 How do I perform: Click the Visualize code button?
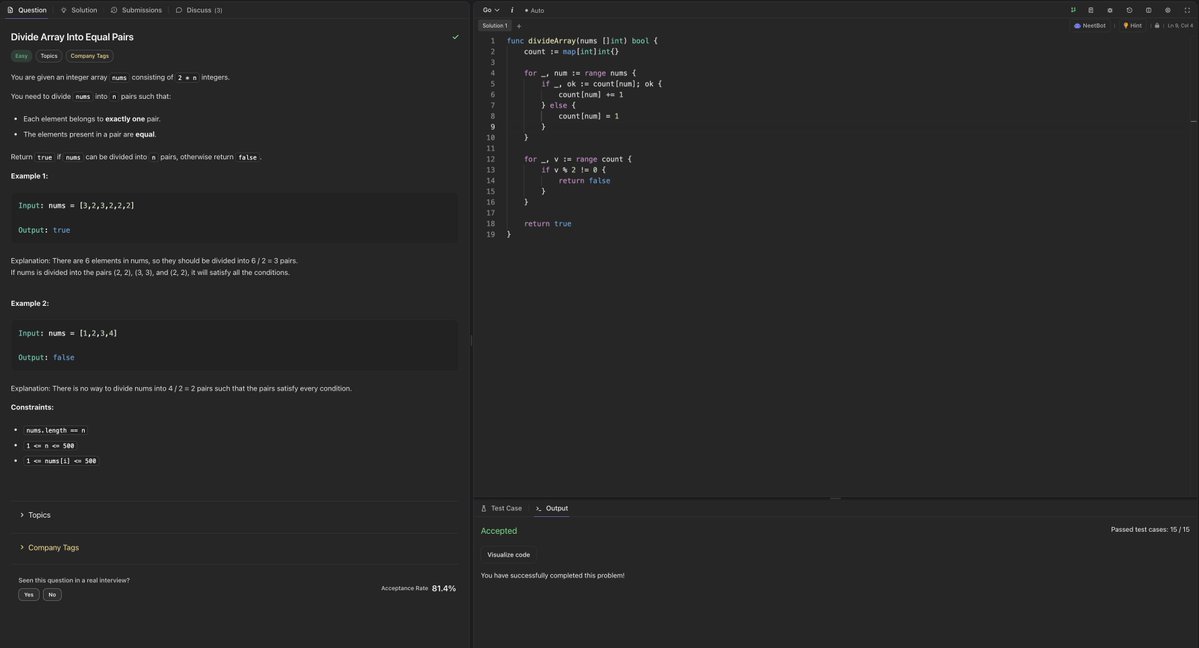(x=509, y=555)
